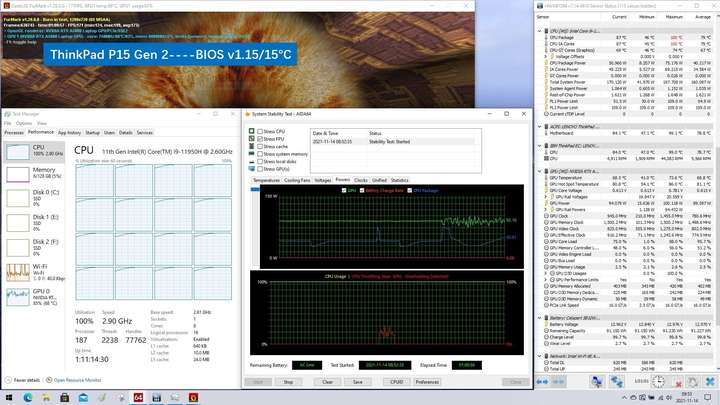Collapse the GPU NVIDIA RTX sensor group
The height and width of the screenshot is (405, 720).
coord(540,171)
